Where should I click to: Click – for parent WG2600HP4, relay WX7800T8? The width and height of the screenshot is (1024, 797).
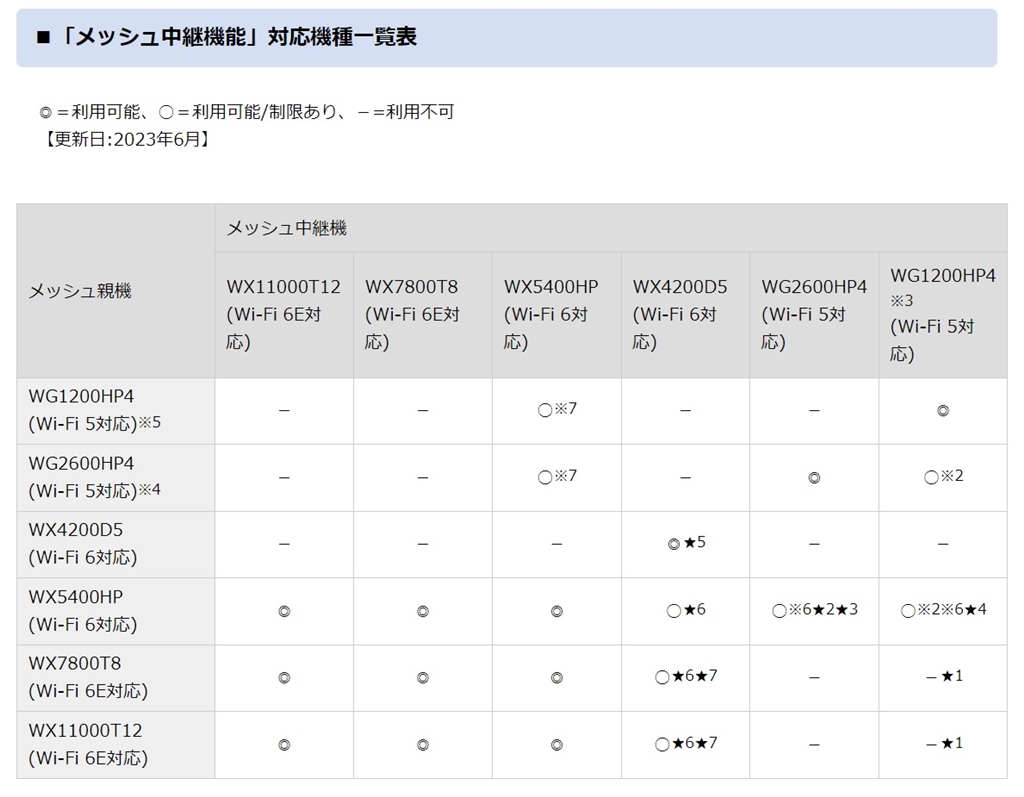423,478
